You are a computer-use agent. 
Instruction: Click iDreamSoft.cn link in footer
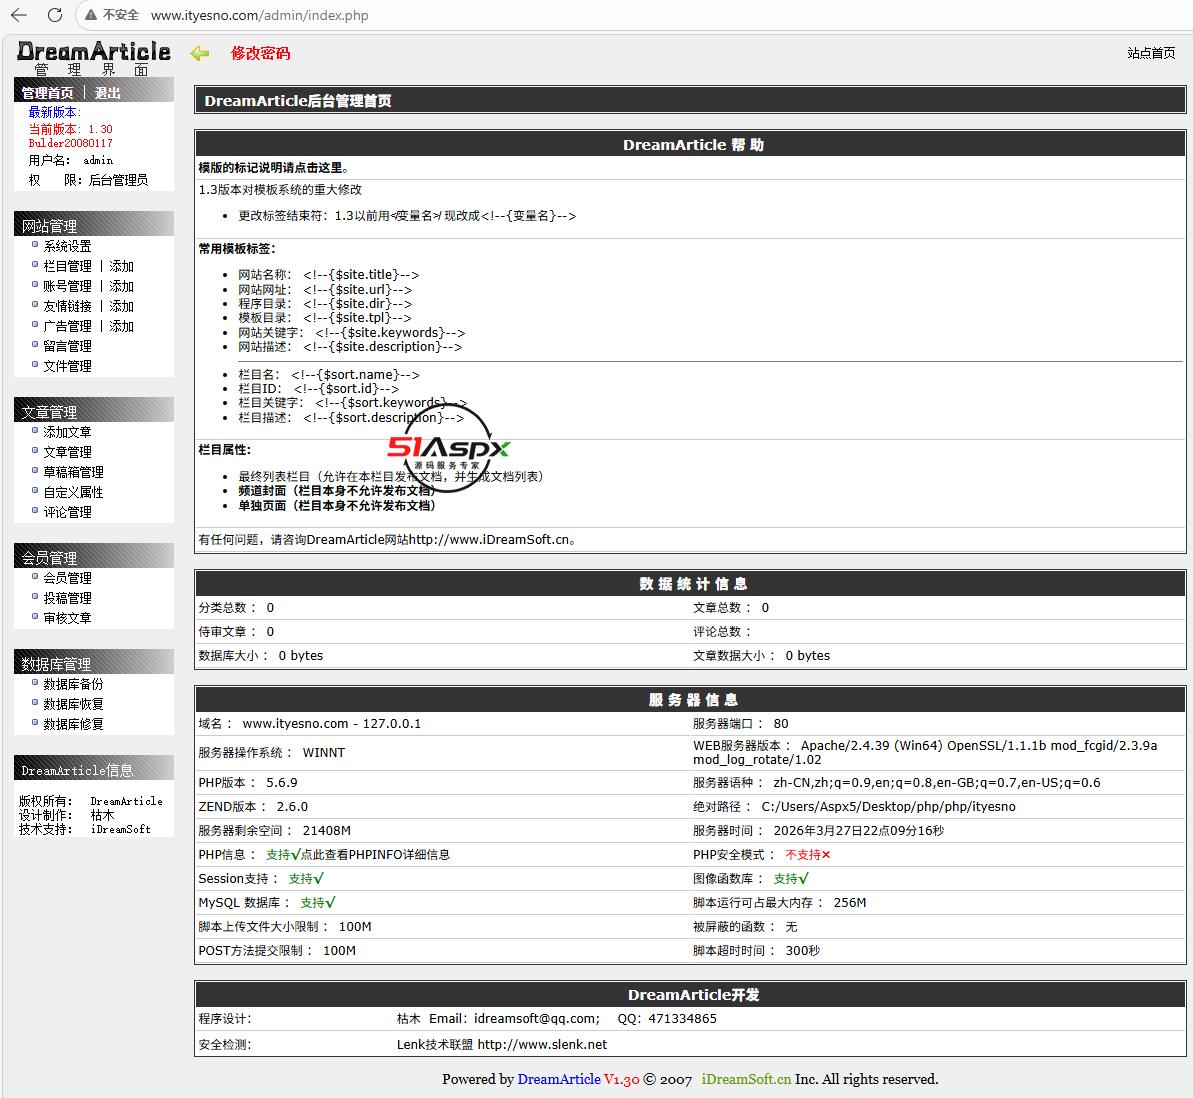(x=746, y=1079)
